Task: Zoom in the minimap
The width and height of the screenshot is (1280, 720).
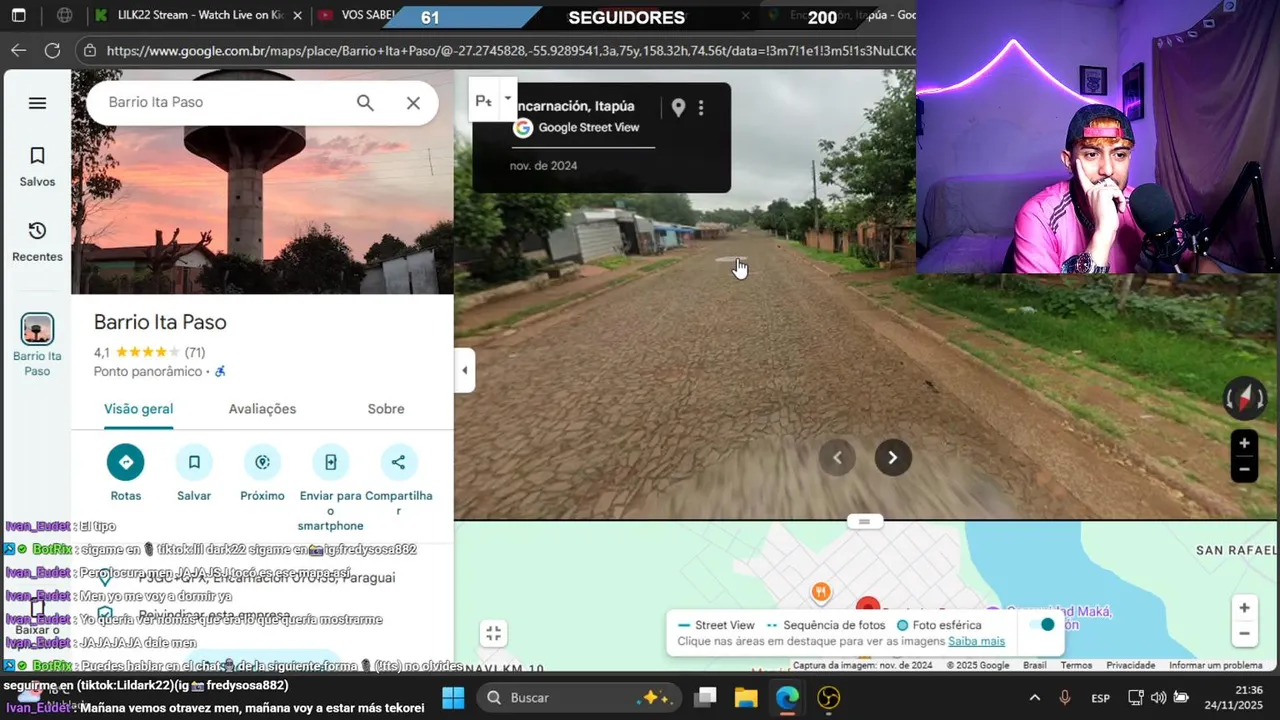Action: coord(1244,608)
